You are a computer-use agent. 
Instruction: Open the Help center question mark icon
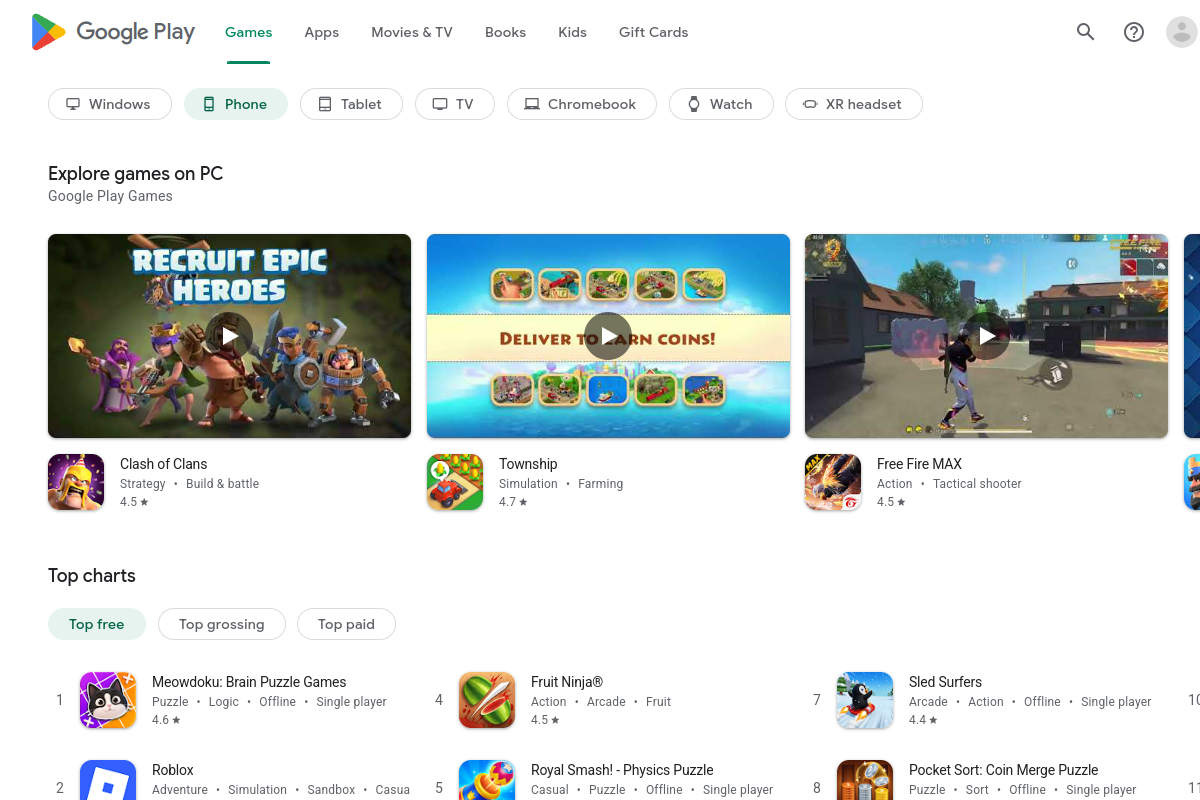pyautogui.click(x=1134, y=32)
